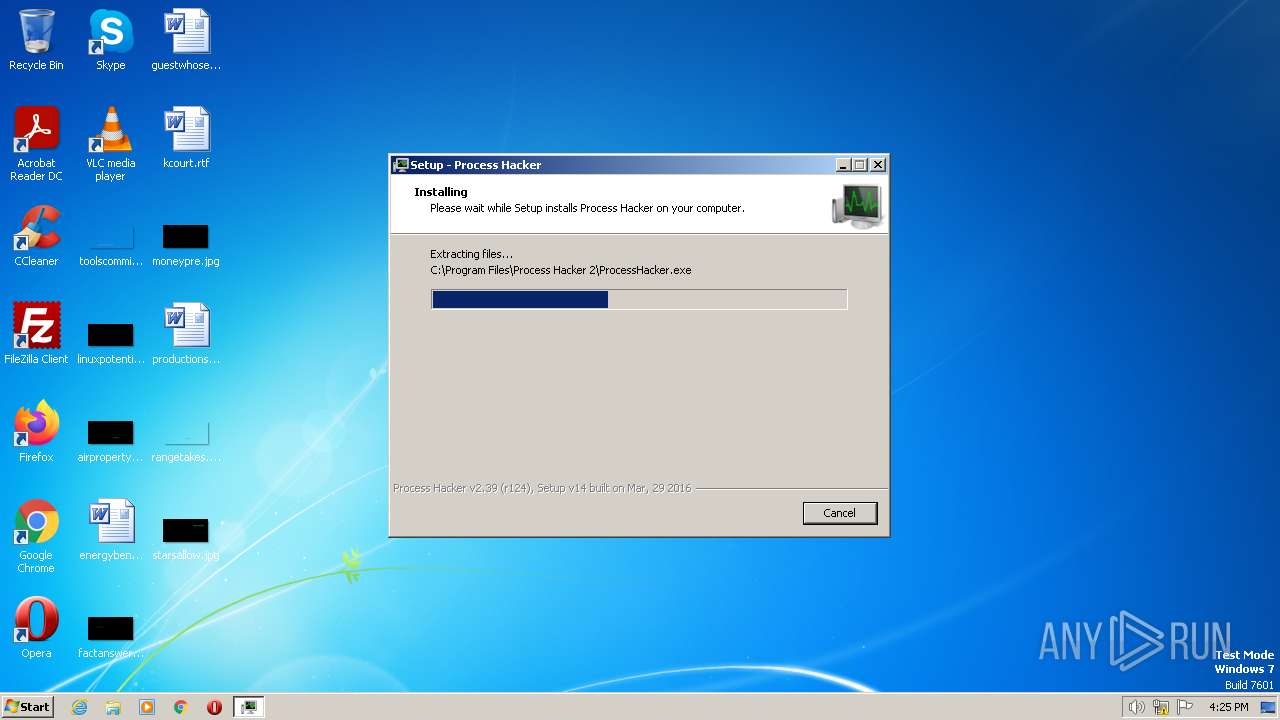
Task: Click the 4:25 PM system clock
Action: [x=1228, y=707]
